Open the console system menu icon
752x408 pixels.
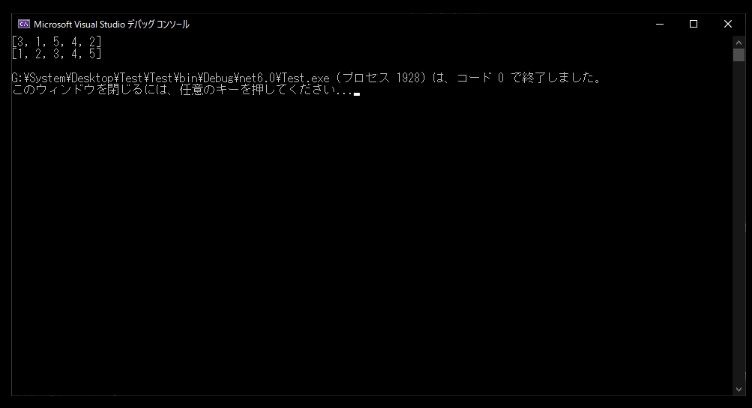point(24,24)
